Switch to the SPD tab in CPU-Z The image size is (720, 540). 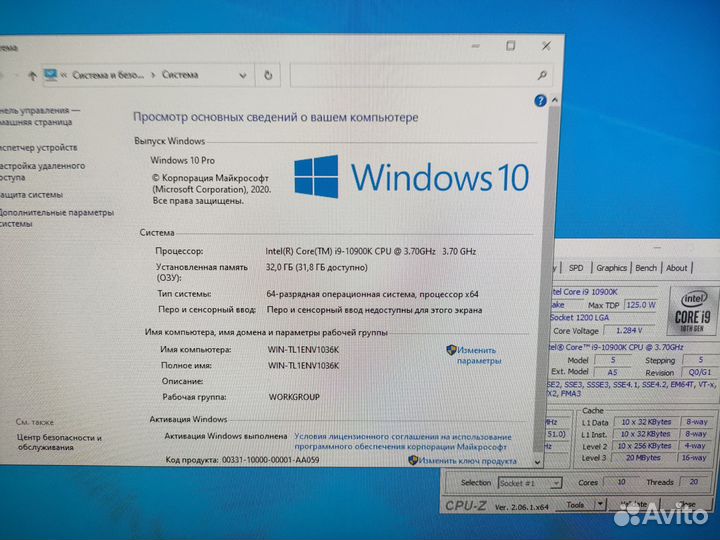[x=576, y=268]
